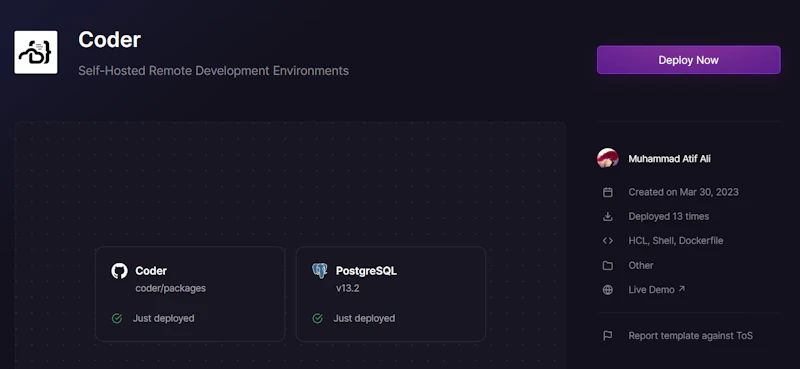Click the globe icon beside Live Demo
800x369 pixels.
pyautogui.click(x=608, y=290)
